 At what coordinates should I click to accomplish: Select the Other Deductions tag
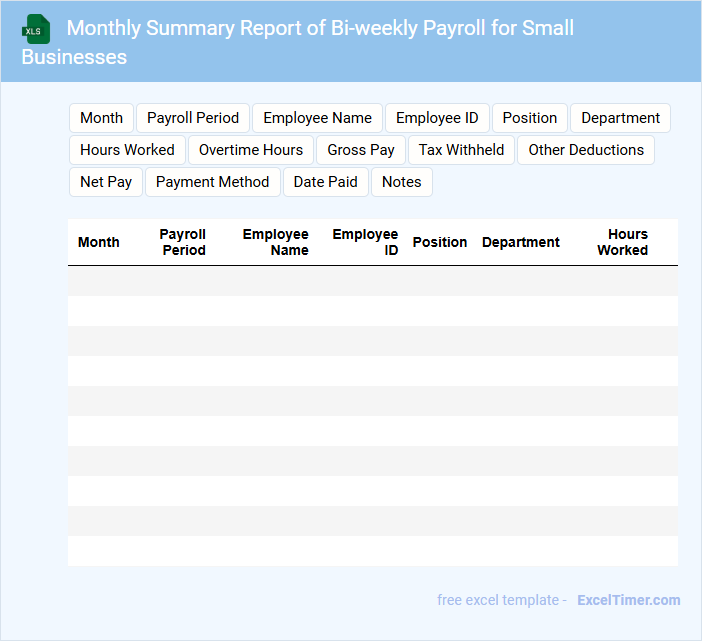pos(586,150)
